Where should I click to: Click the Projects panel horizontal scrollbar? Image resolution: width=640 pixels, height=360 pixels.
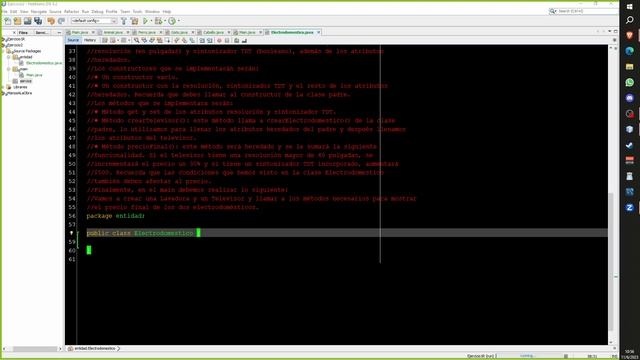[x=35, y=349]
